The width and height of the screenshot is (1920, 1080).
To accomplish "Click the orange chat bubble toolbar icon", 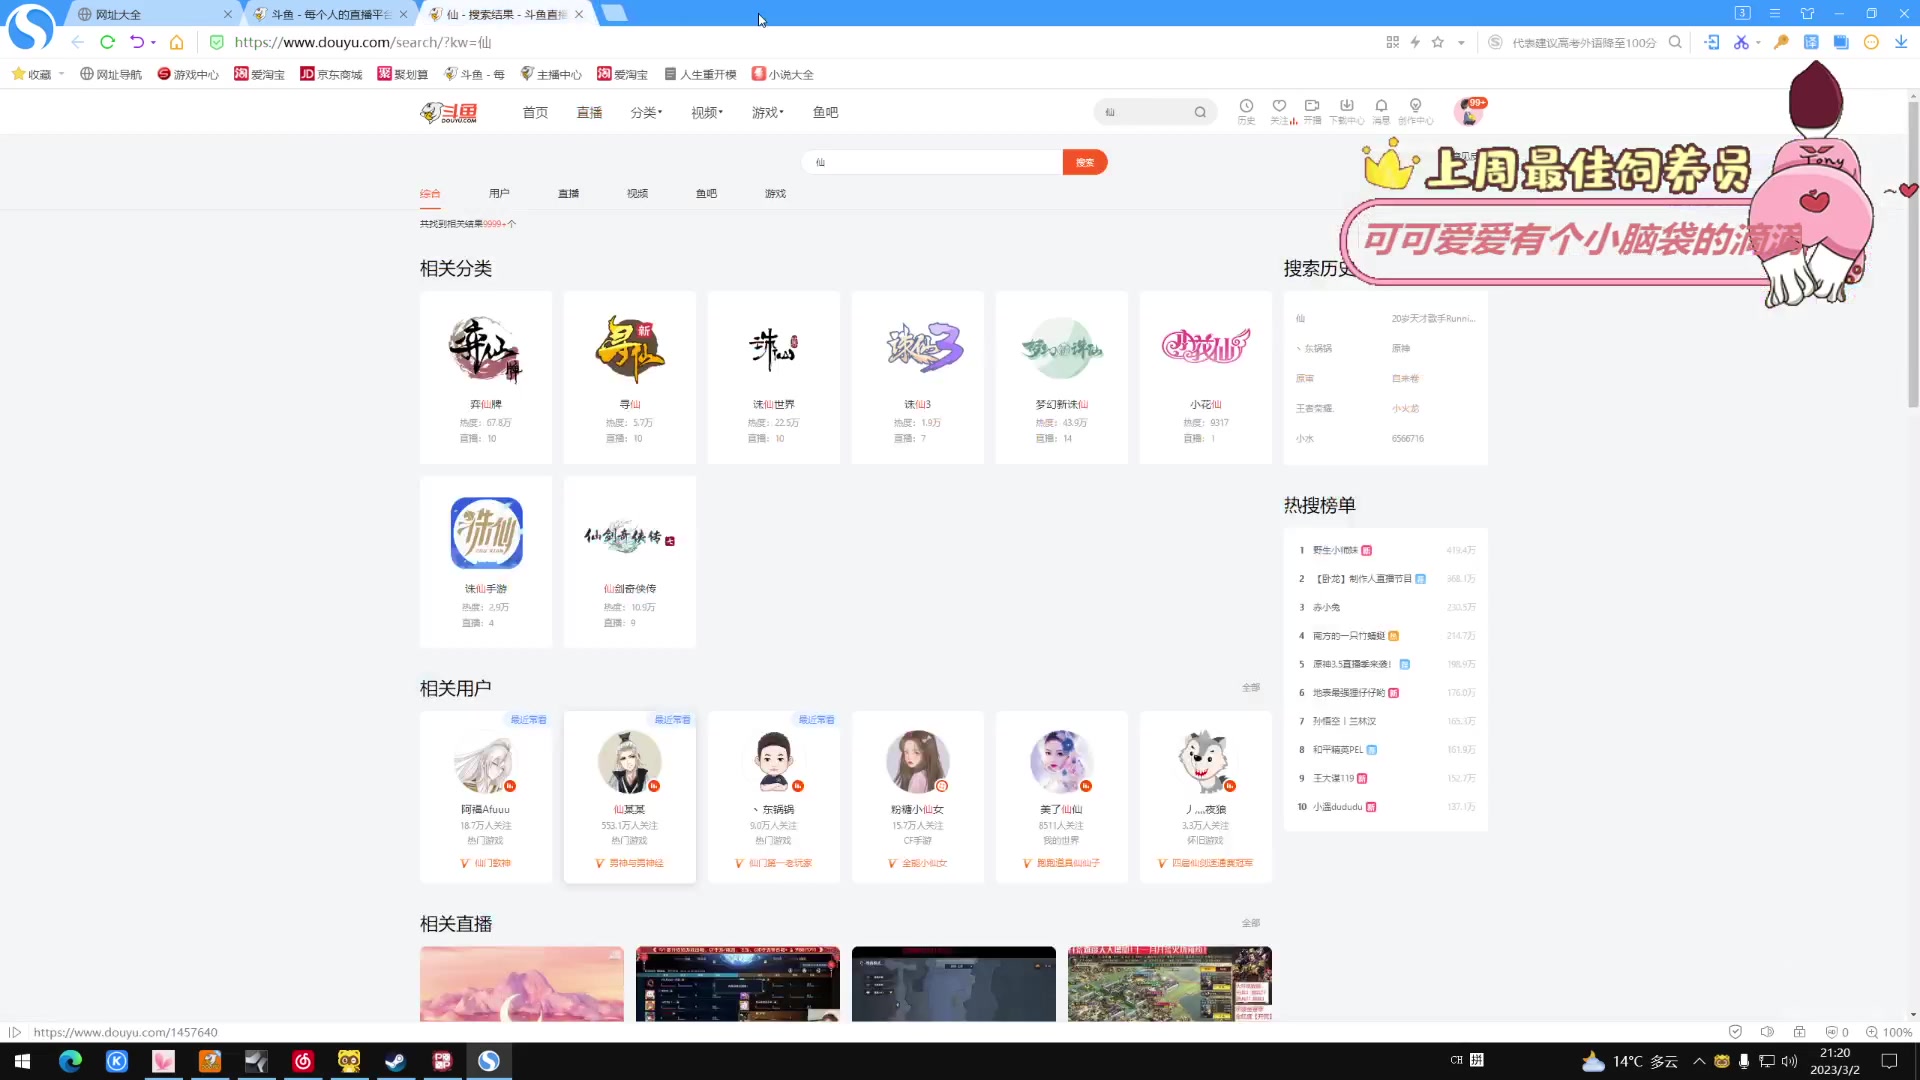I will point(1871,42).
